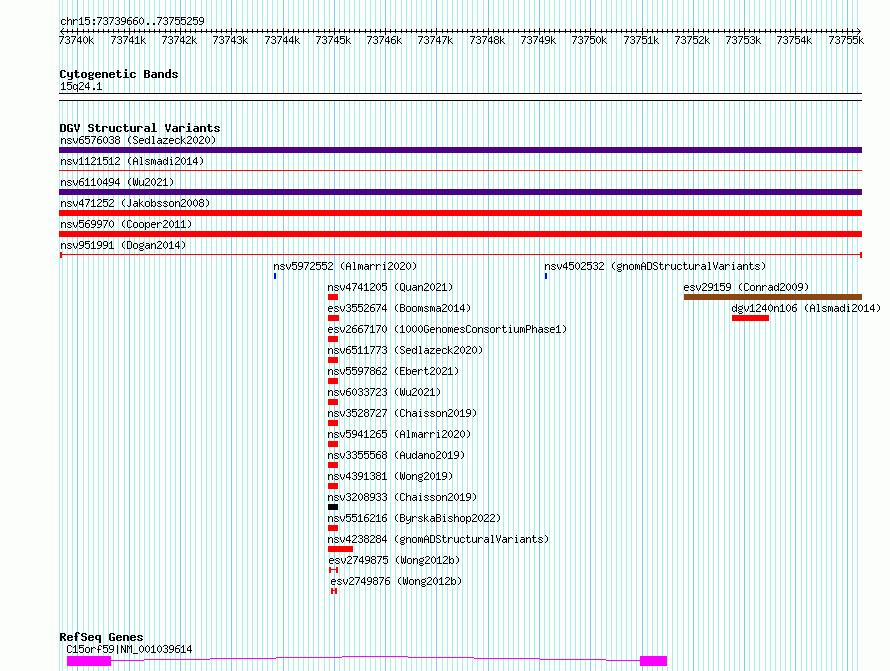Open nsv4502532 (gnomADStructuralVariants) label
The width and height of the screenshot is (890, 671).
pyautogui.click(x=655, y=266)
